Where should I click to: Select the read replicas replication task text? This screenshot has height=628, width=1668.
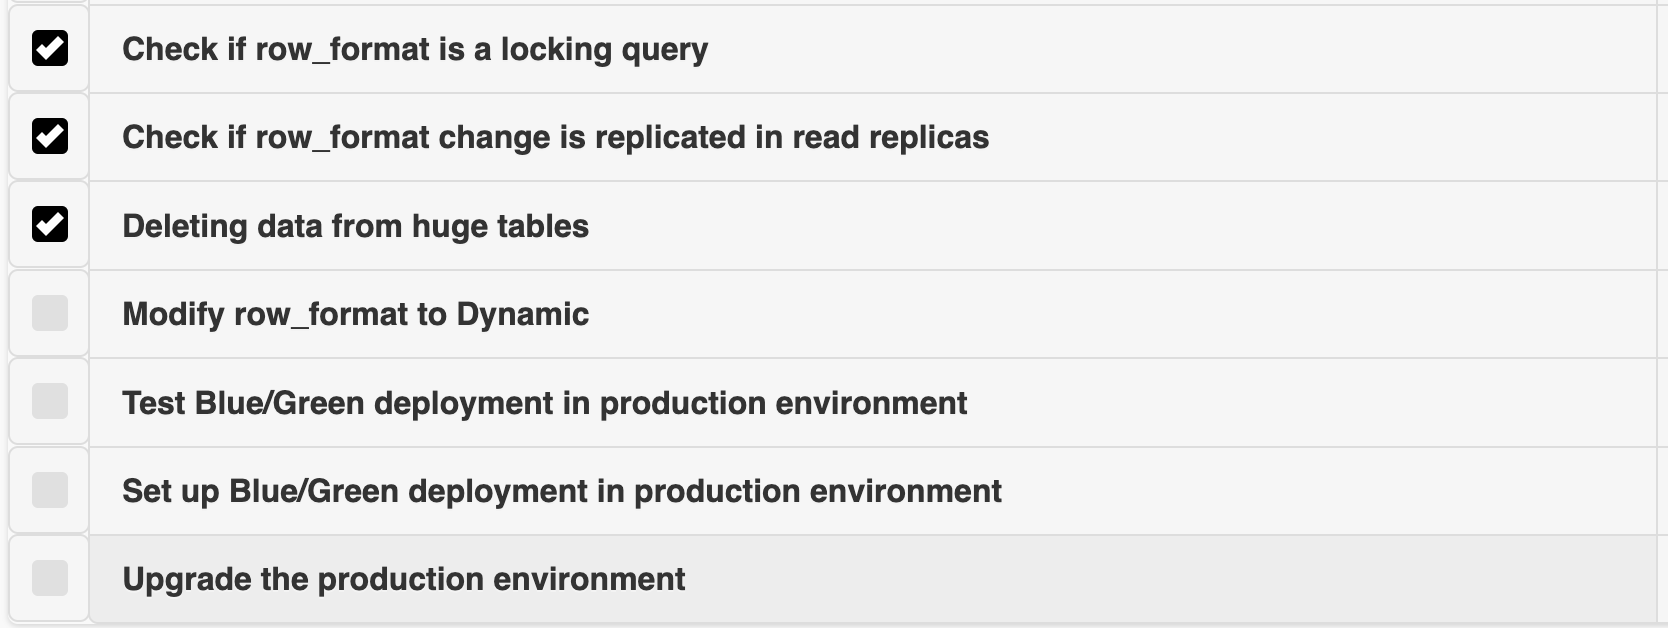tap(554, 137)
